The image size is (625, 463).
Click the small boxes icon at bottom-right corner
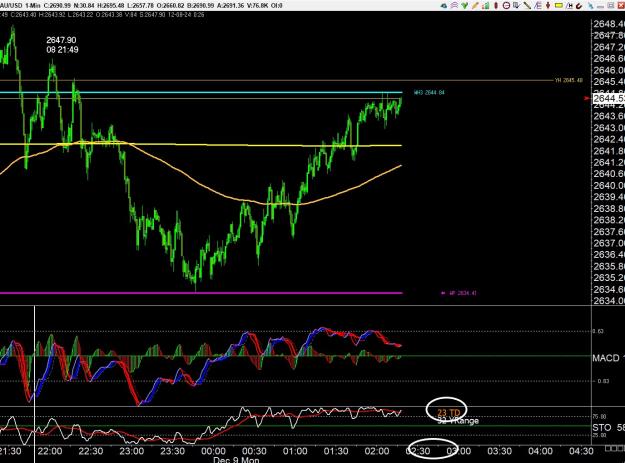coord(614,449)
